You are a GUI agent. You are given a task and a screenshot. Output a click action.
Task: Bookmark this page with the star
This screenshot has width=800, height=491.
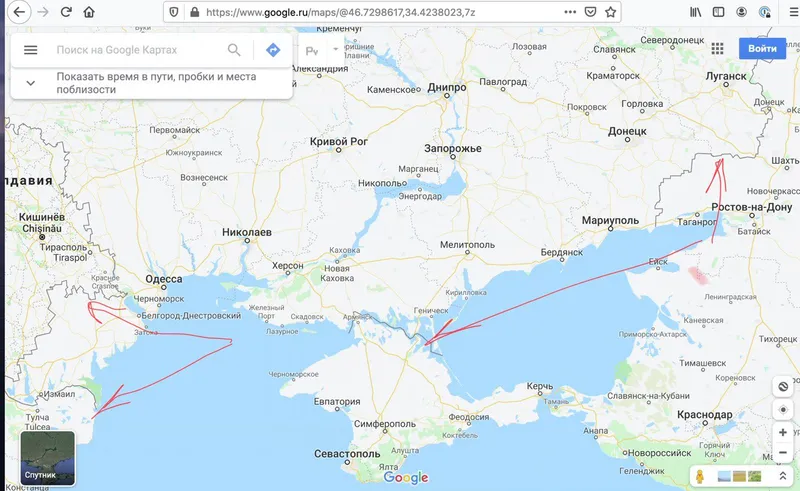pyautogui.click(x=610, y=12)
